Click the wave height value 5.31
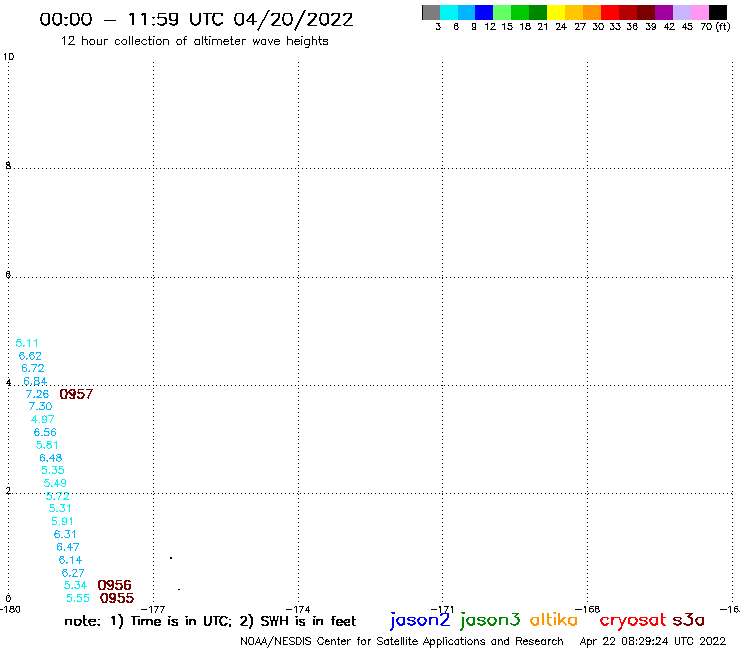 (60, 508)
